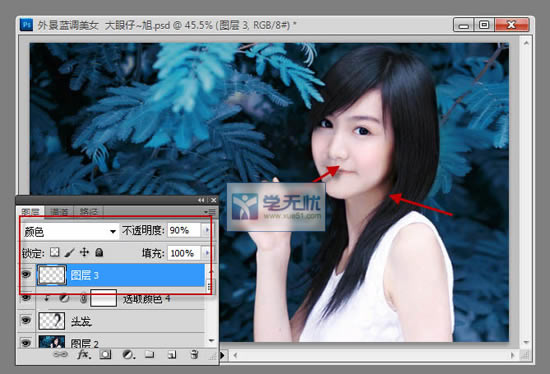550x374 pixels.
Task: Hide 图层 2 layer visibility
Action: [26, 342]
